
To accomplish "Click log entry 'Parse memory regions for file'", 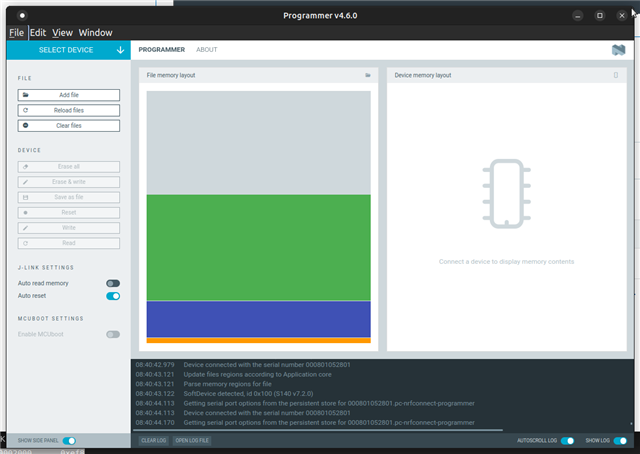I will pyautogui.click(x=227, y=384).
